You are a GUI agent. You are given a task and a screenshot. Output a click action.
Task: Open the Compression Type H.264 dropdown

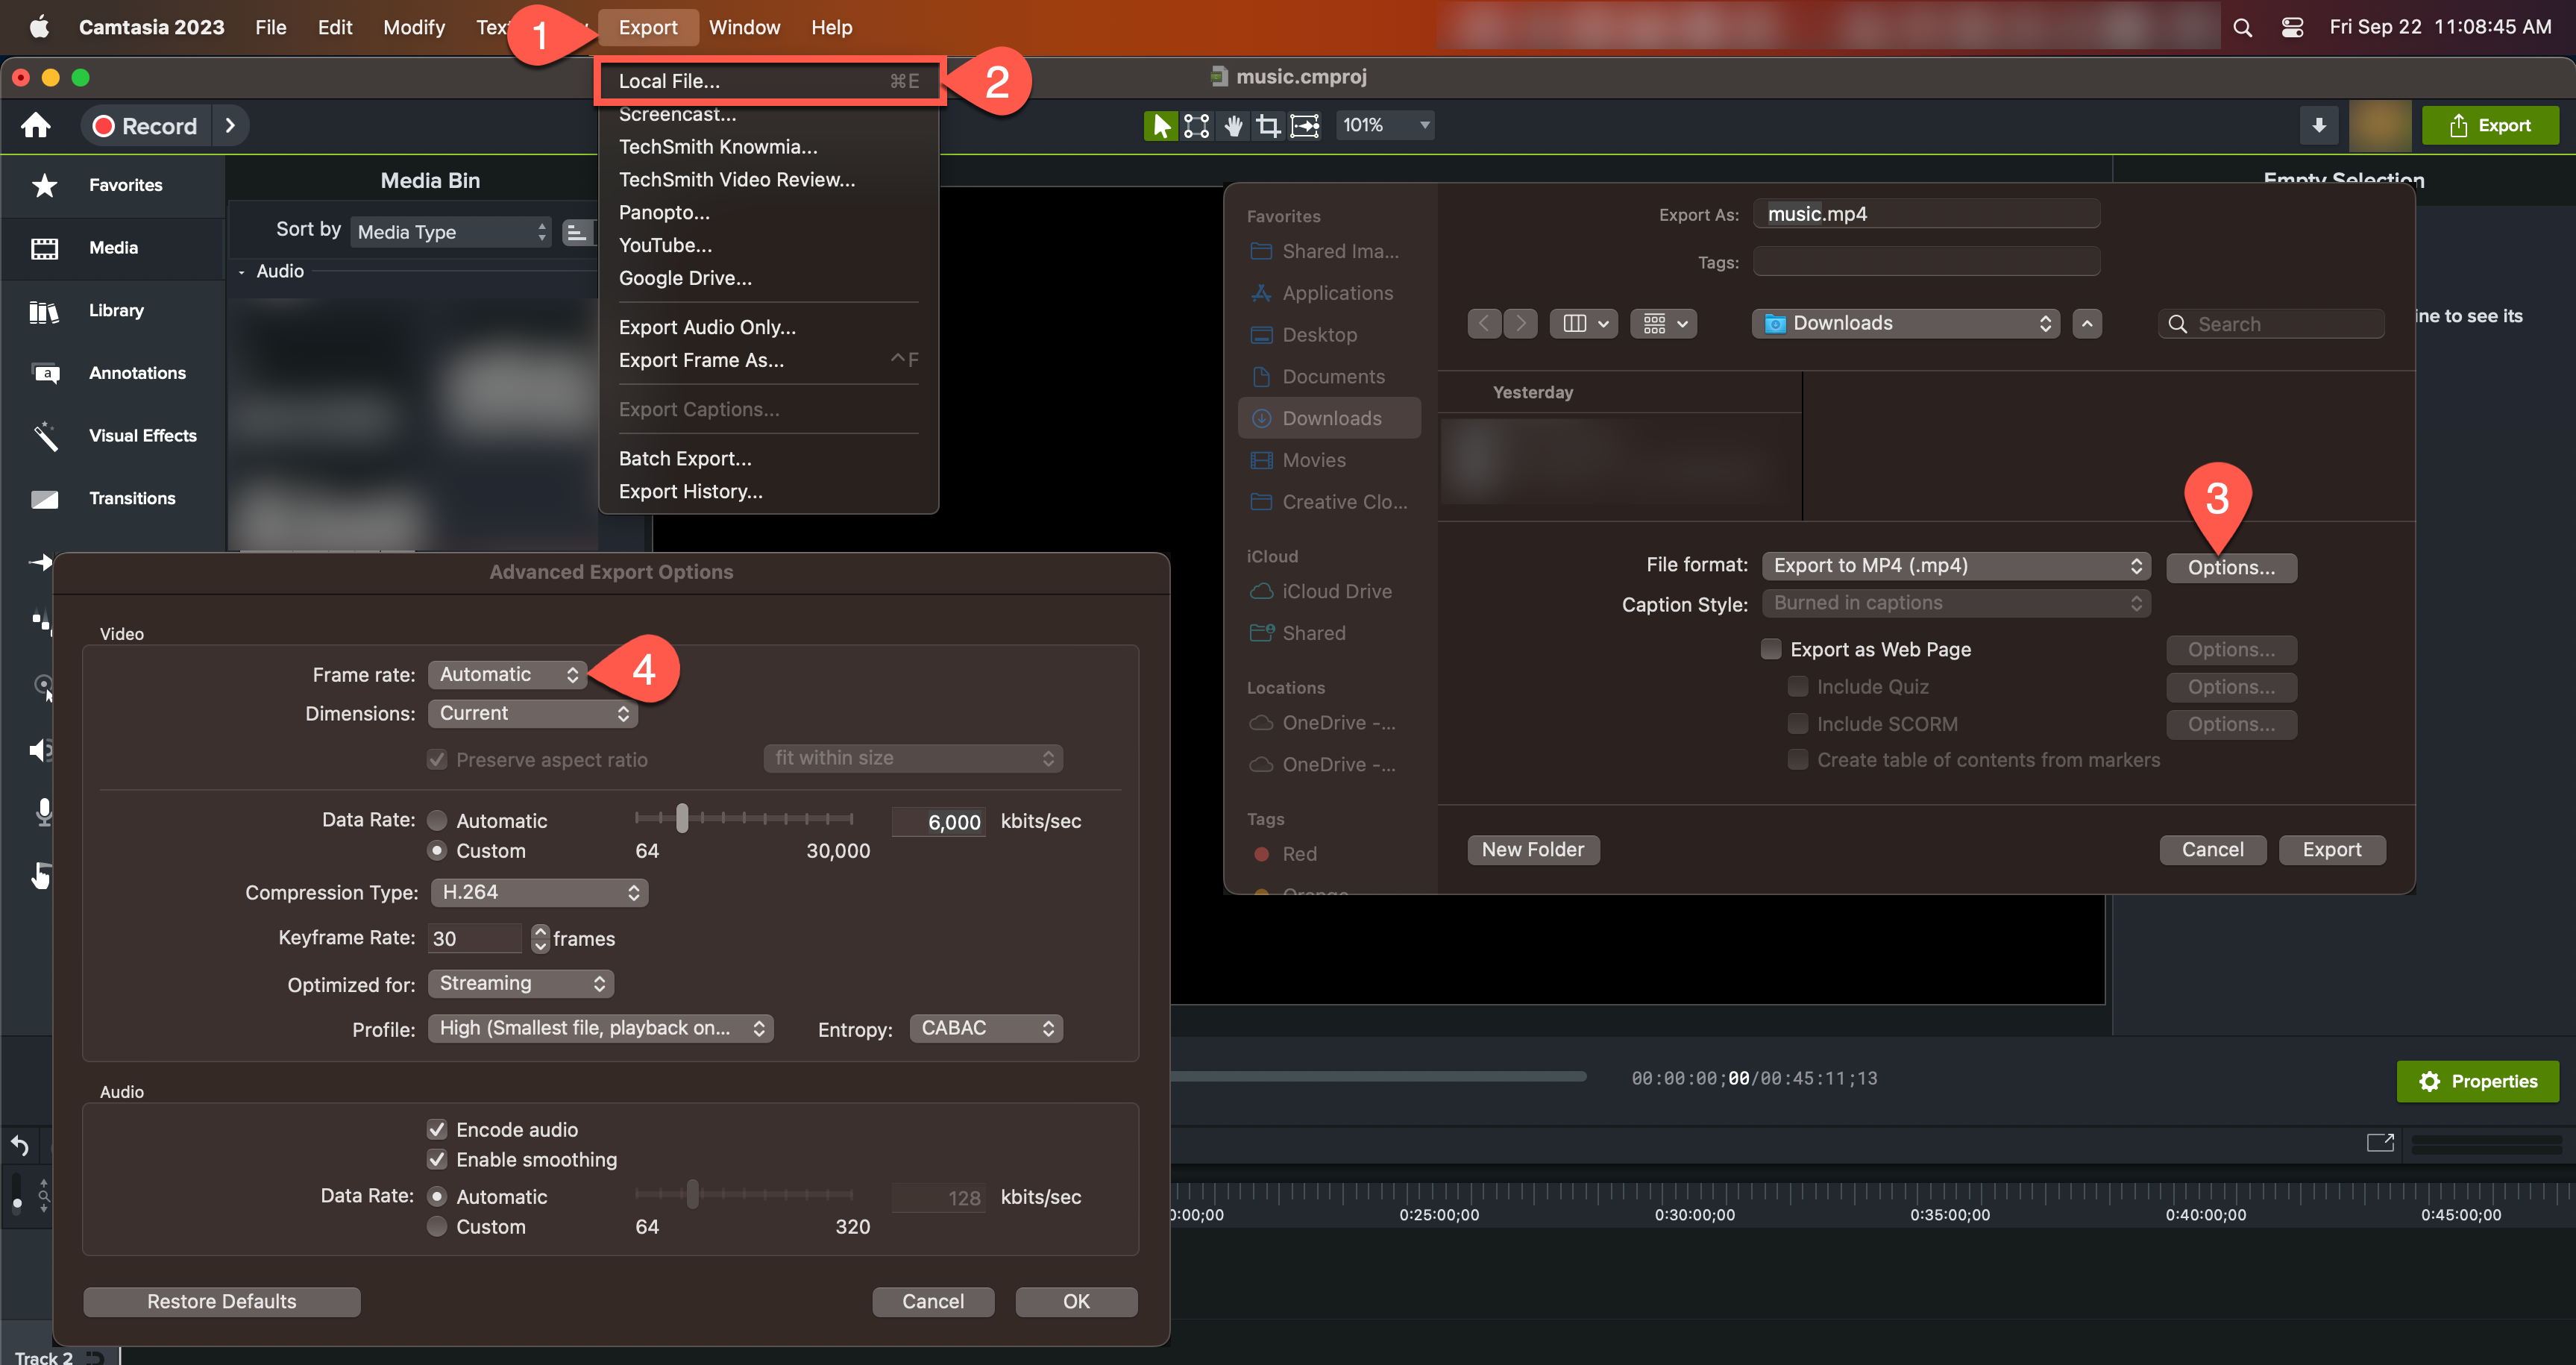coord(538,892)
